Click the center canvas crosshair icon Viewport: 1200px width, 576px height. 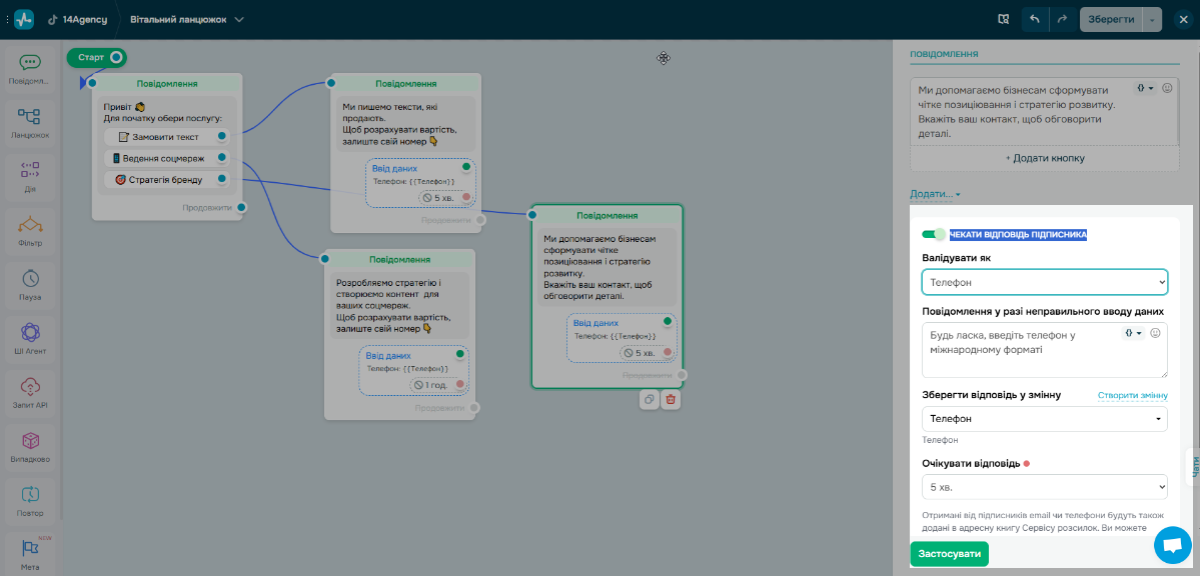663,58
